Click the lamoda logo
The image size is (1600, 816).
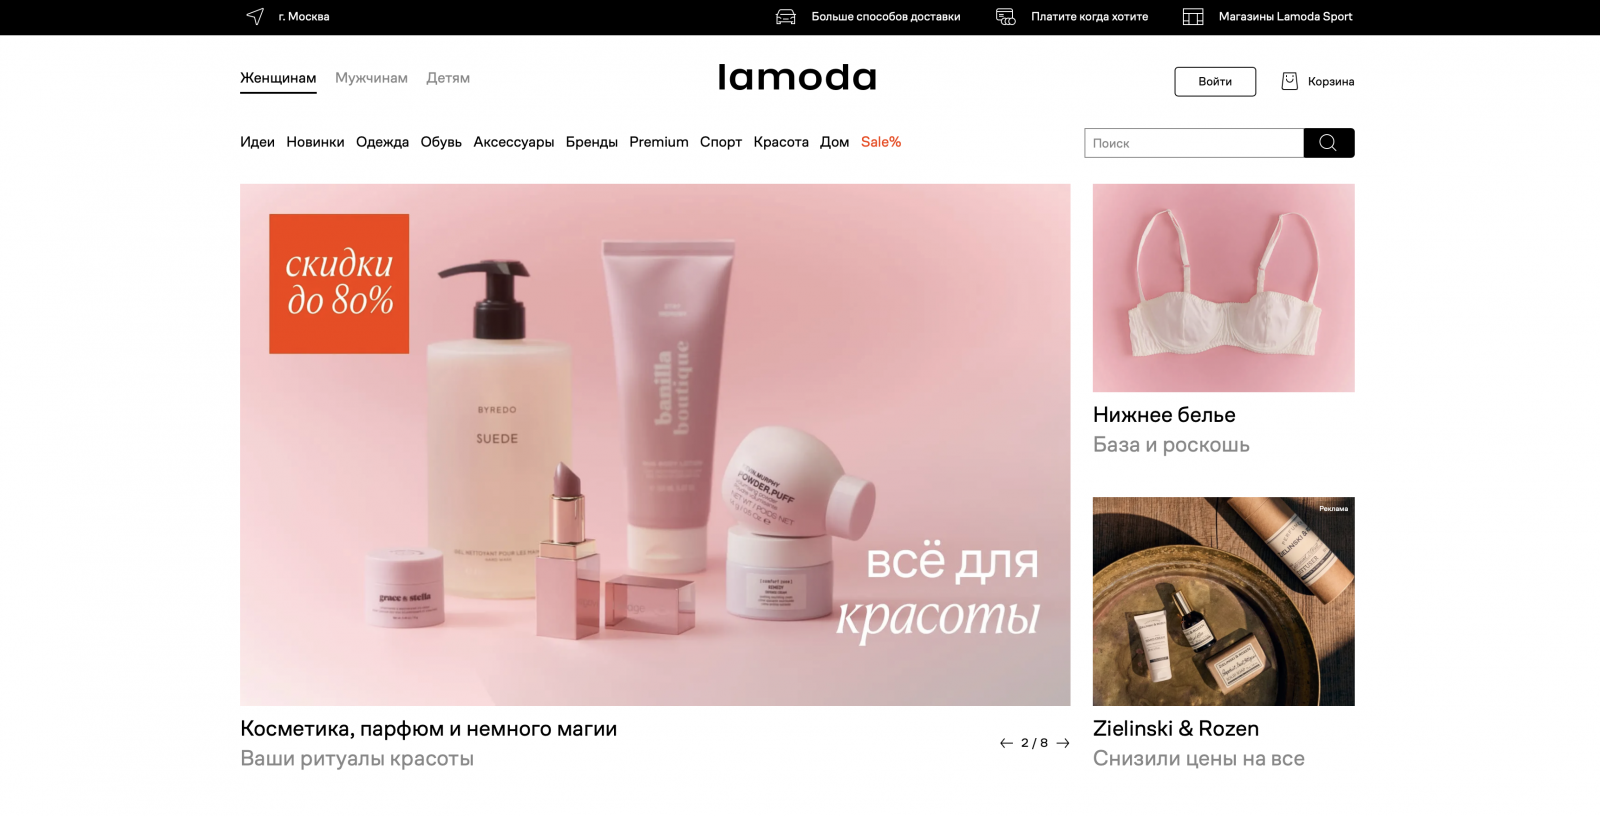[x=797, y=78]
